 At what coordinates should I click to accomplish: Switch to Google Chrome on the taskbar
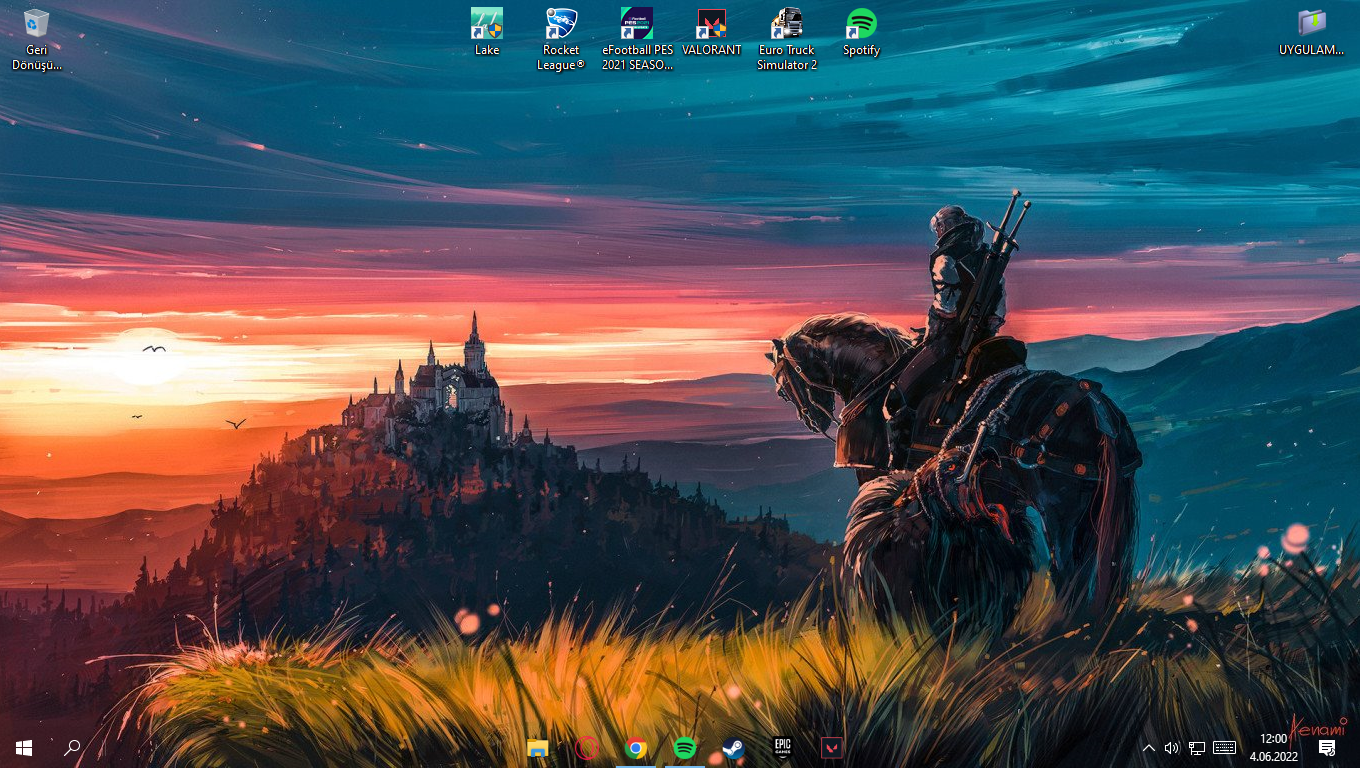pyautogui.click(x=636, y=748)
